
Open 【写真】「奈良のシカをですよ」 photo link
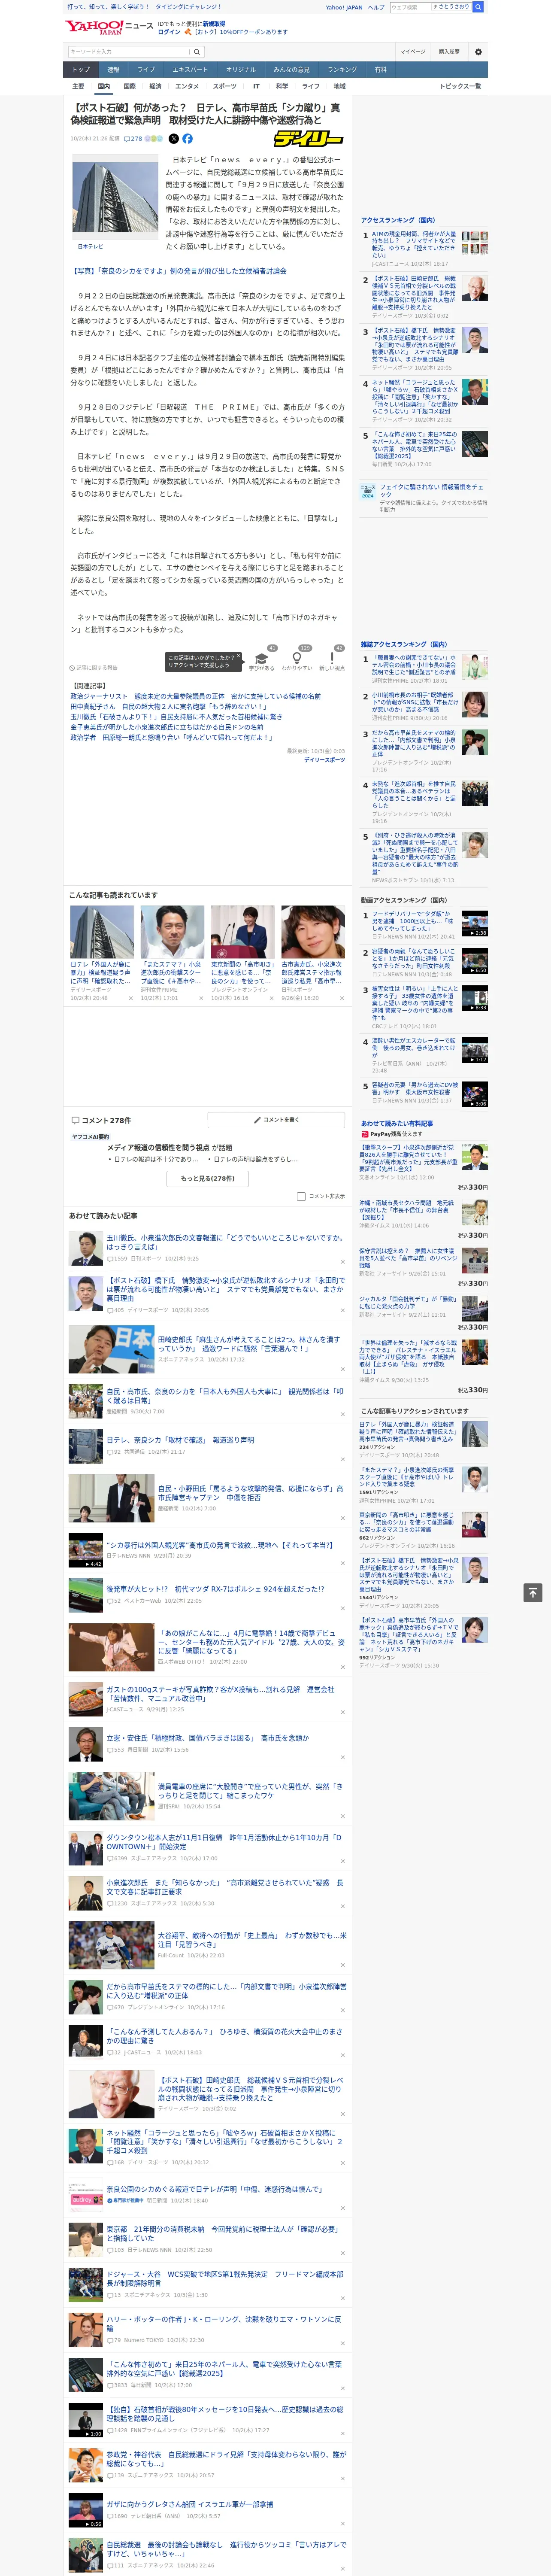(178, 270)
